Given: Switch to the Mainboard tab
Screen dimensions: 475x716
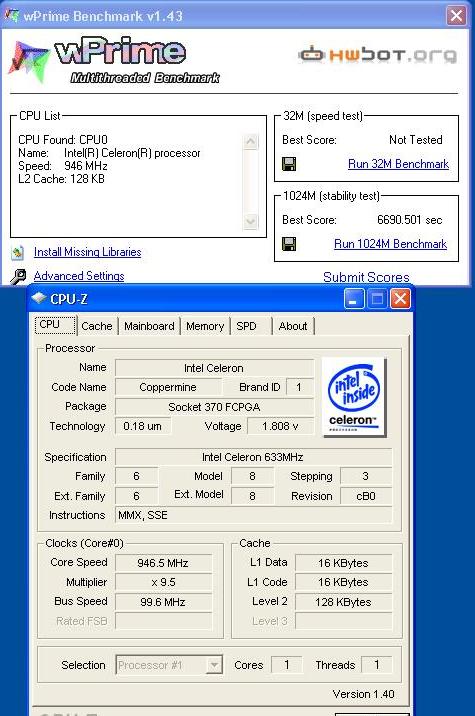Looking at the screenshot, I should (x=149, y=326).
